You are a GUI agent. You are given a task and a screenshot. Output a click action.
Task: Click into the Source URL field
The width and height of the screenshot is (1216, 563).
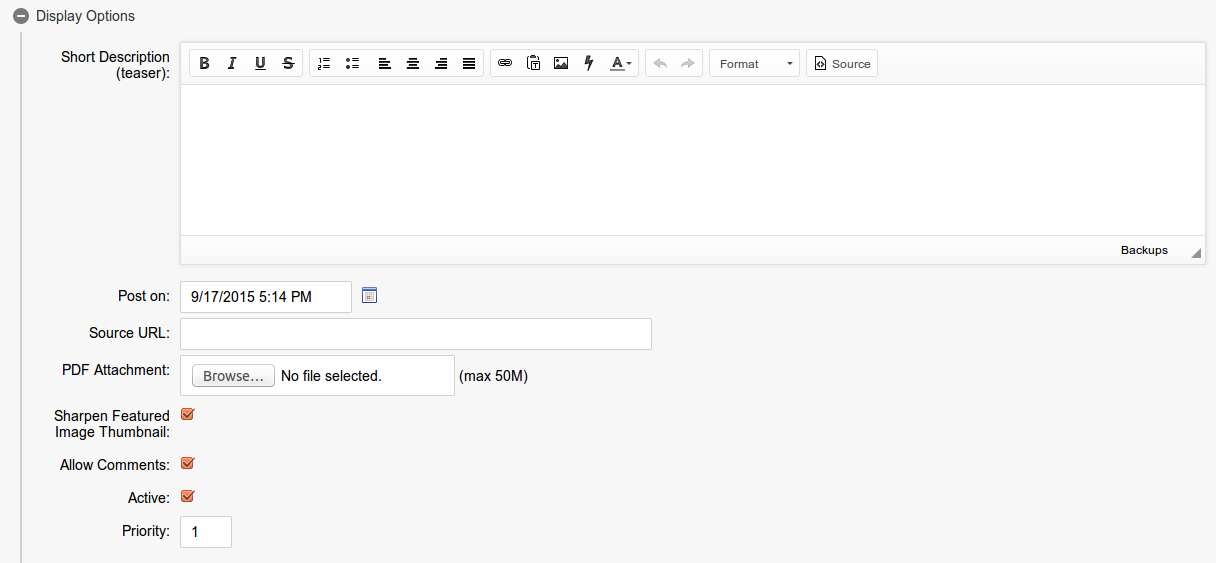415,334
